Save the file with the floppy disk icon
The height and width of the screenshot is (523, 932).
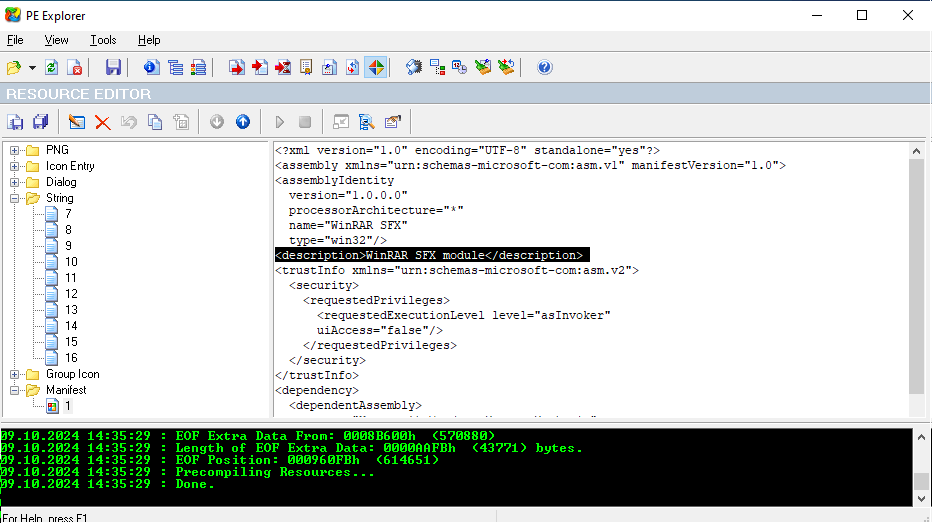click(x=113, y=68)
